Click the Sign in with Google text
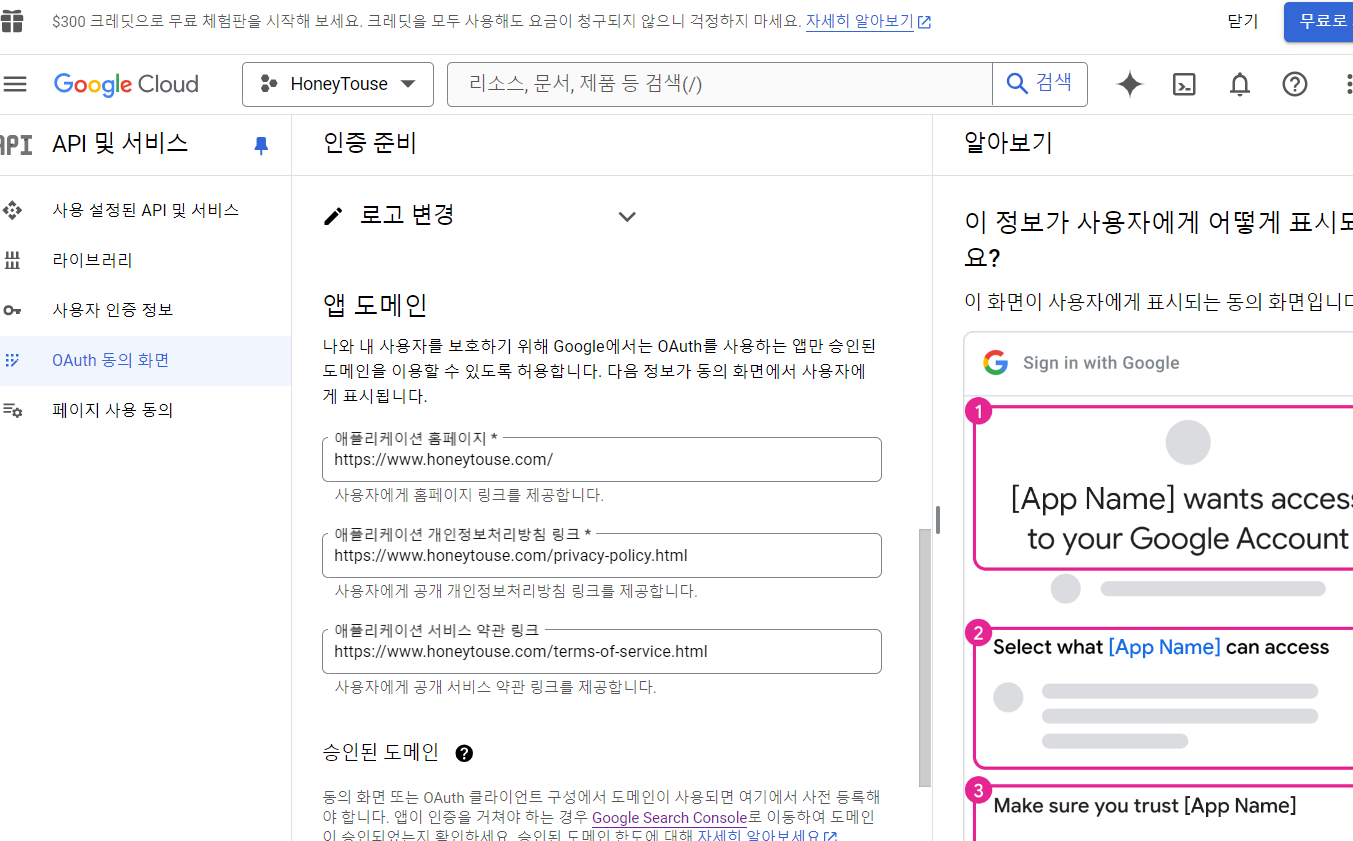This screenshot has width=1353, height=841. [1101, 363]
